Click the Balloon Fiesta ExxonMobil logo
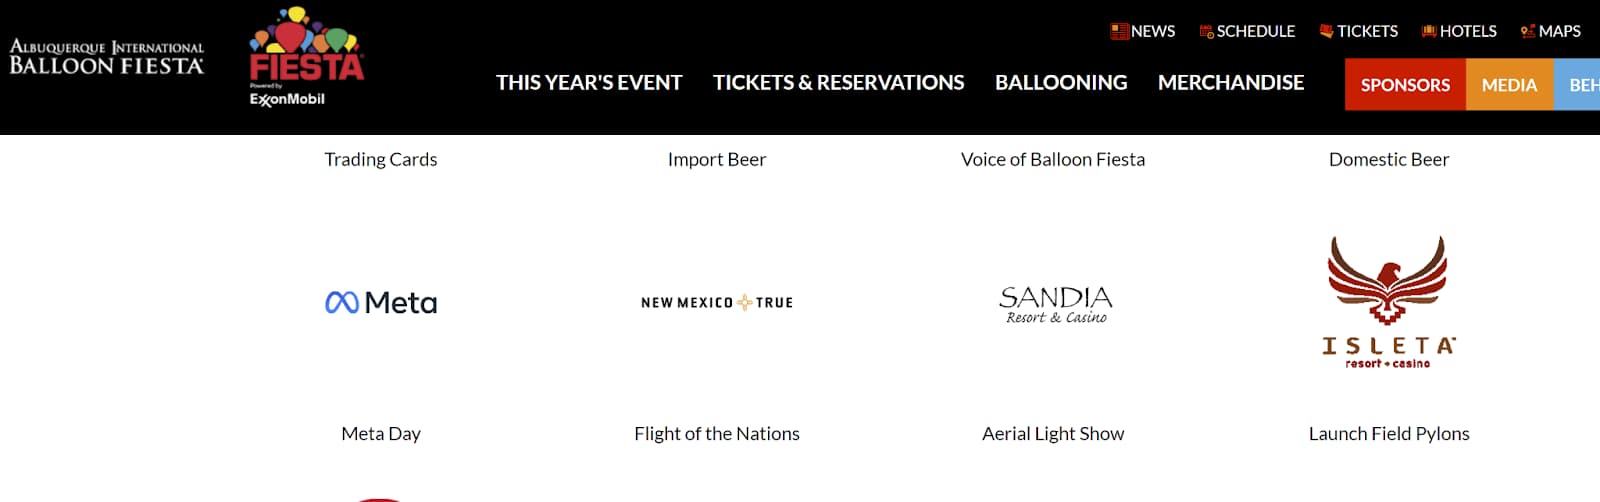The width and height of the screenshot is (1600, 502). point(306,58)
